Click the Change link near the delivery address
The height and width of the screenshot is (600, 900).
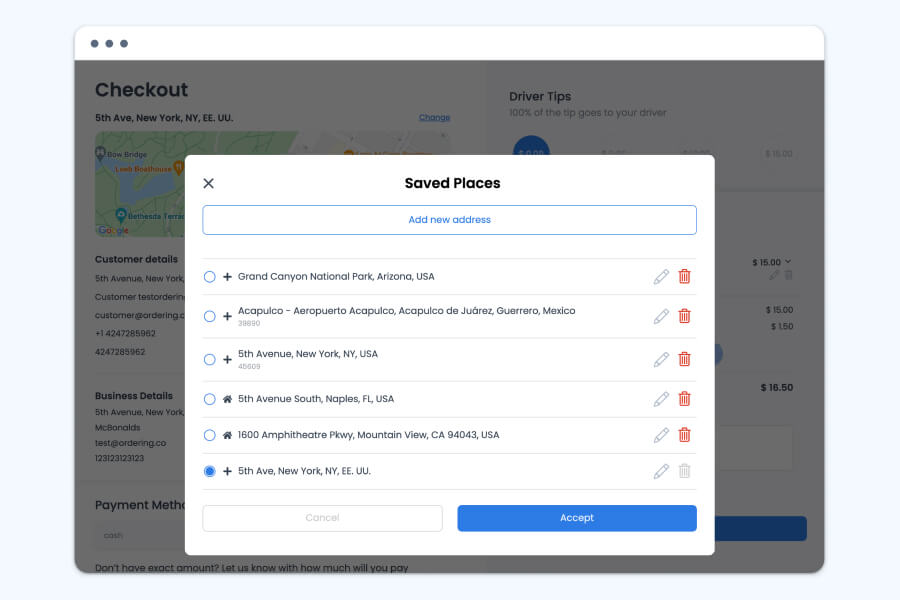[434, 117]
